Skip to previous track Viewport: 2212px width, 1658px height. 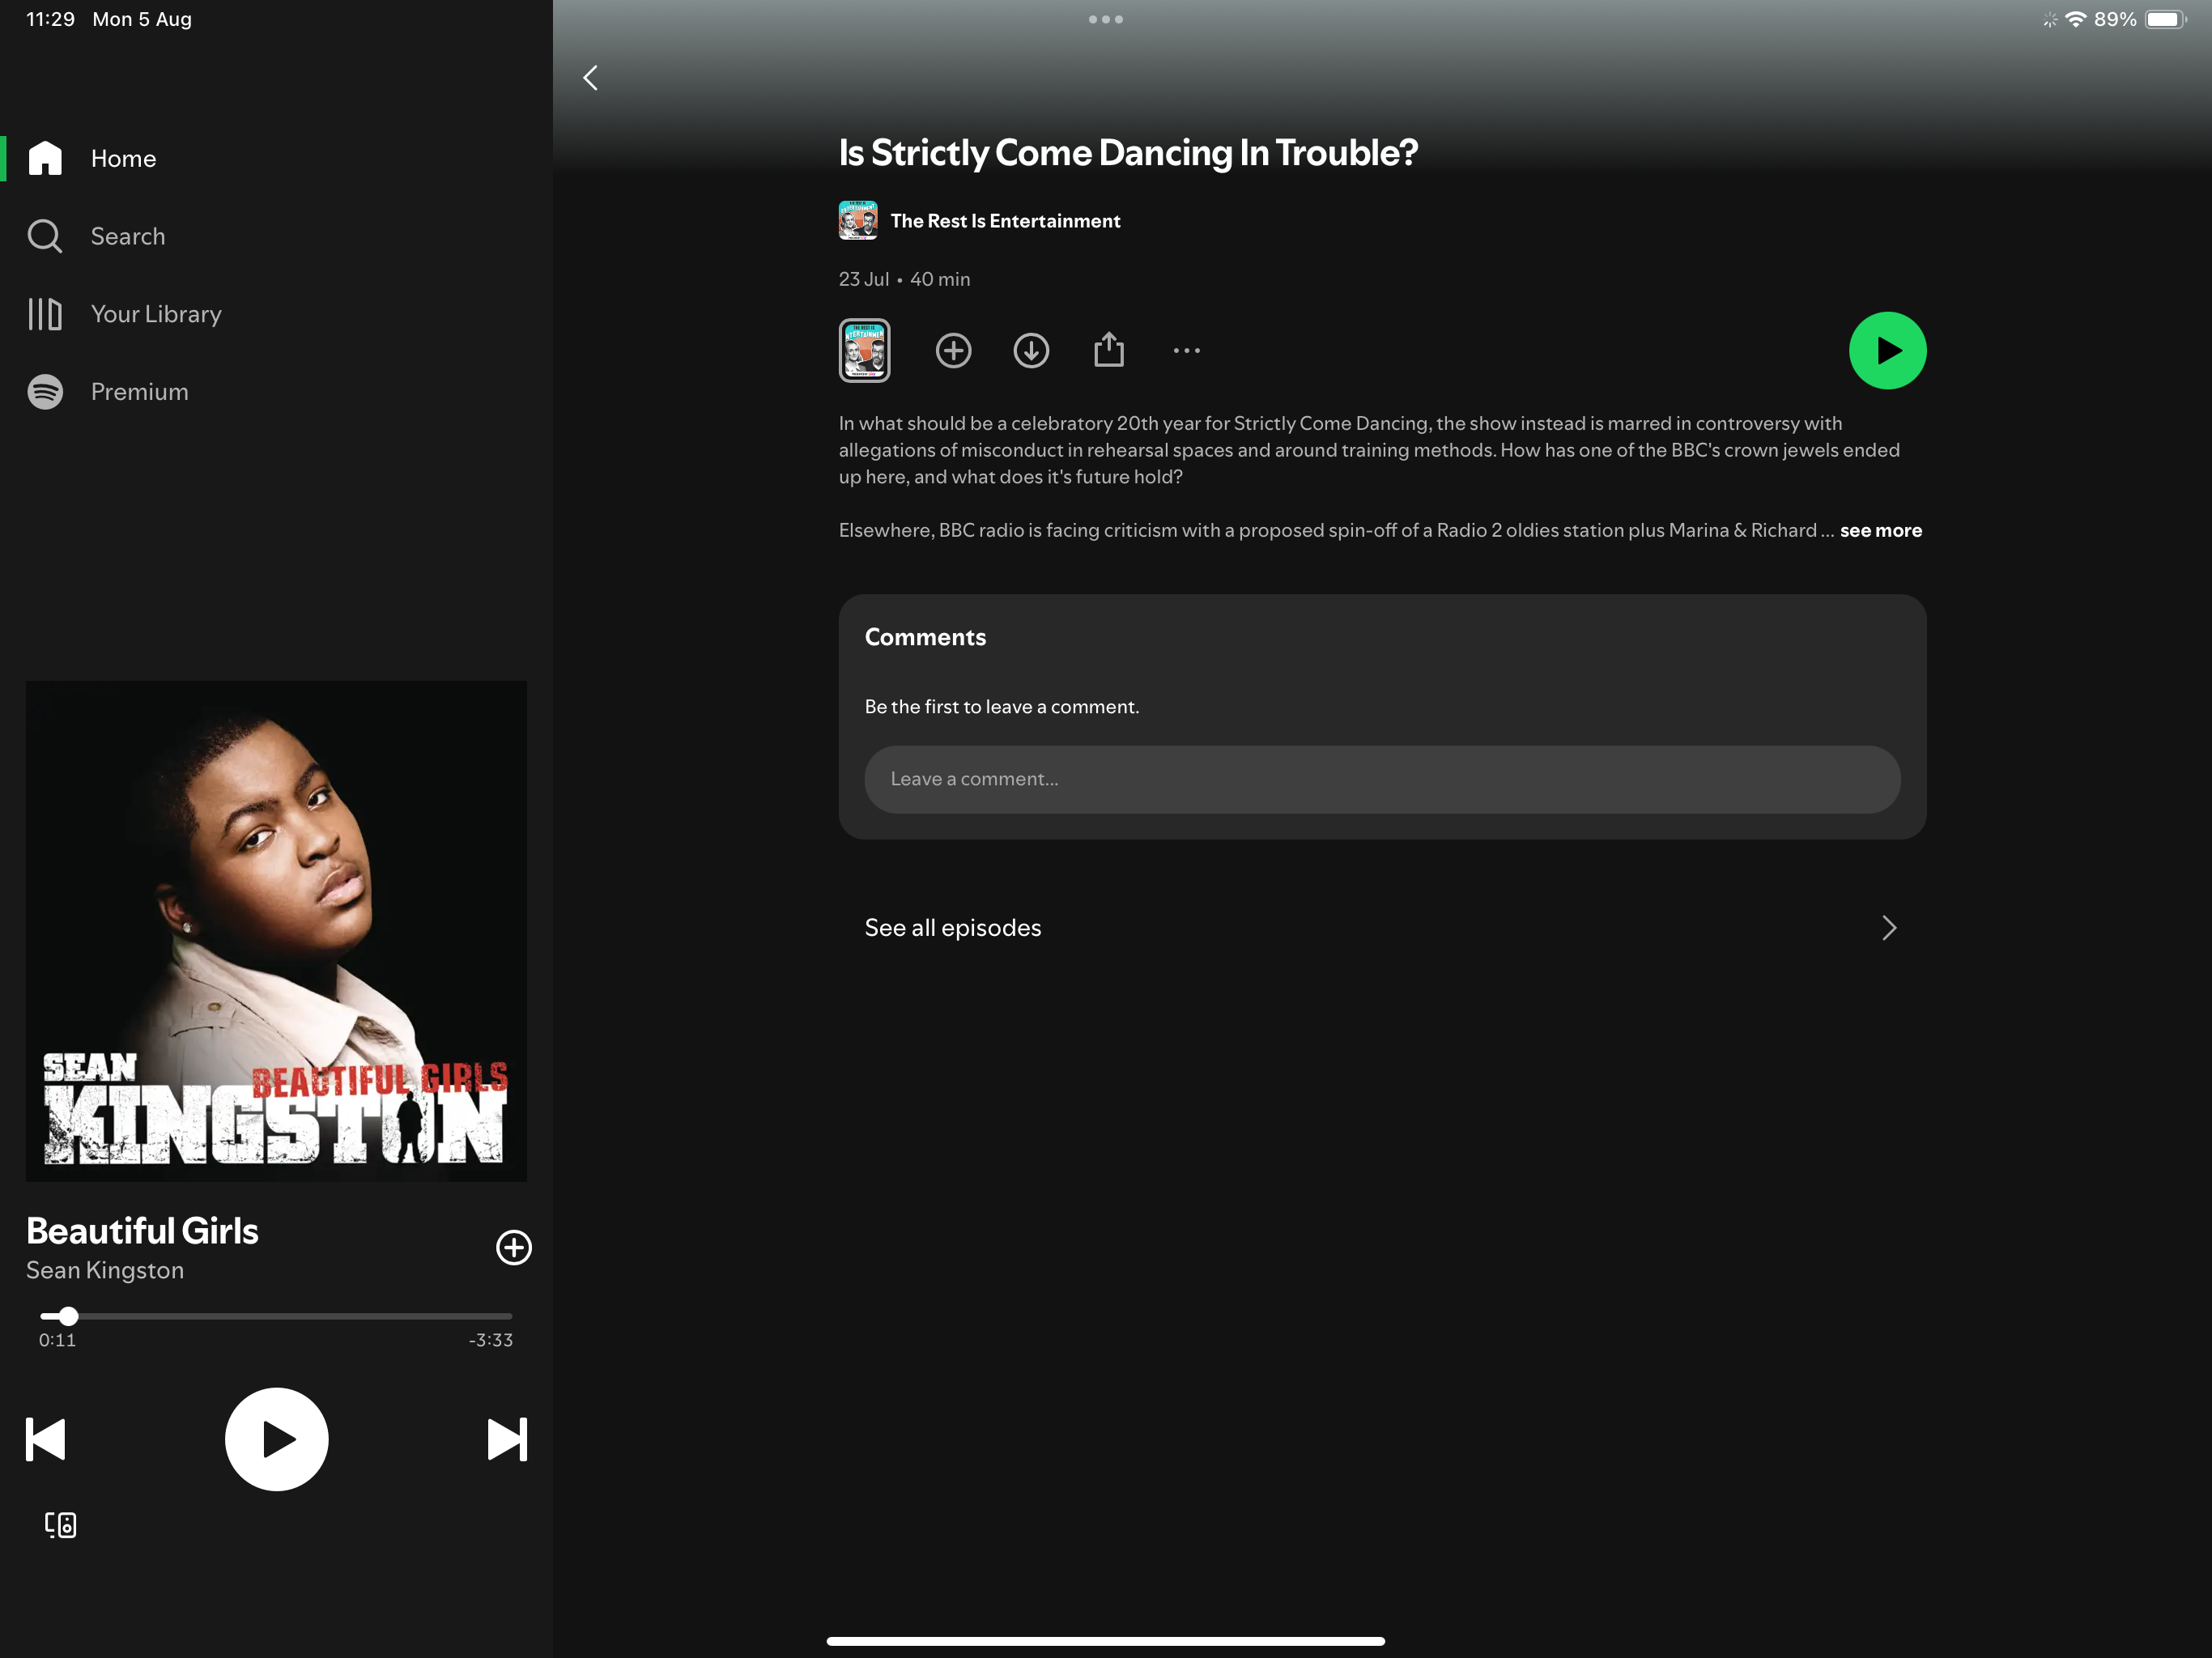pyautogui.click(x=45, y=1439)
